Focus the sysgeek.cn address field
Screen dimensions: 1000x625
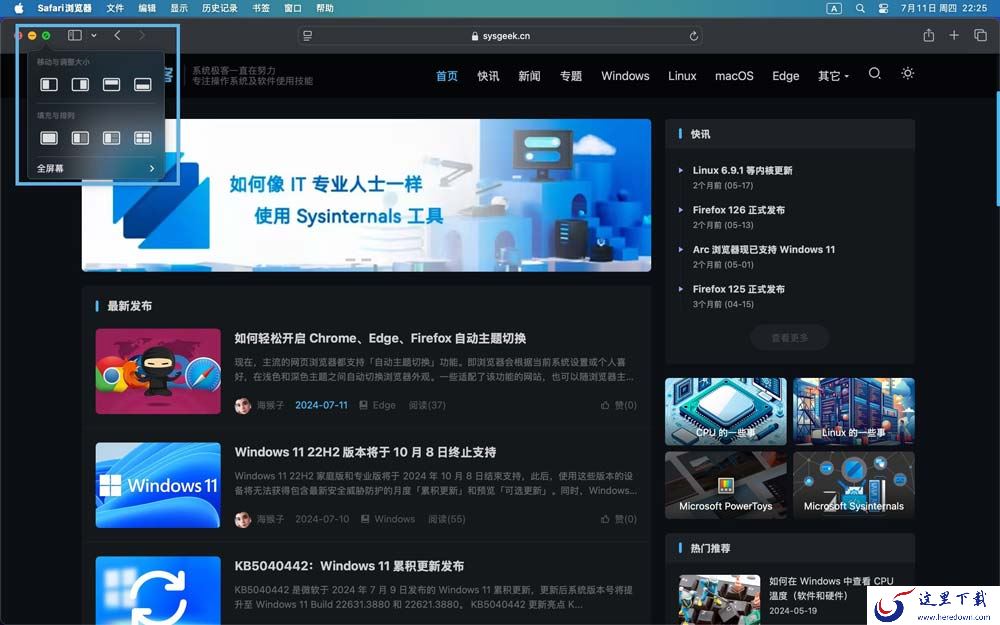[500, 36]
